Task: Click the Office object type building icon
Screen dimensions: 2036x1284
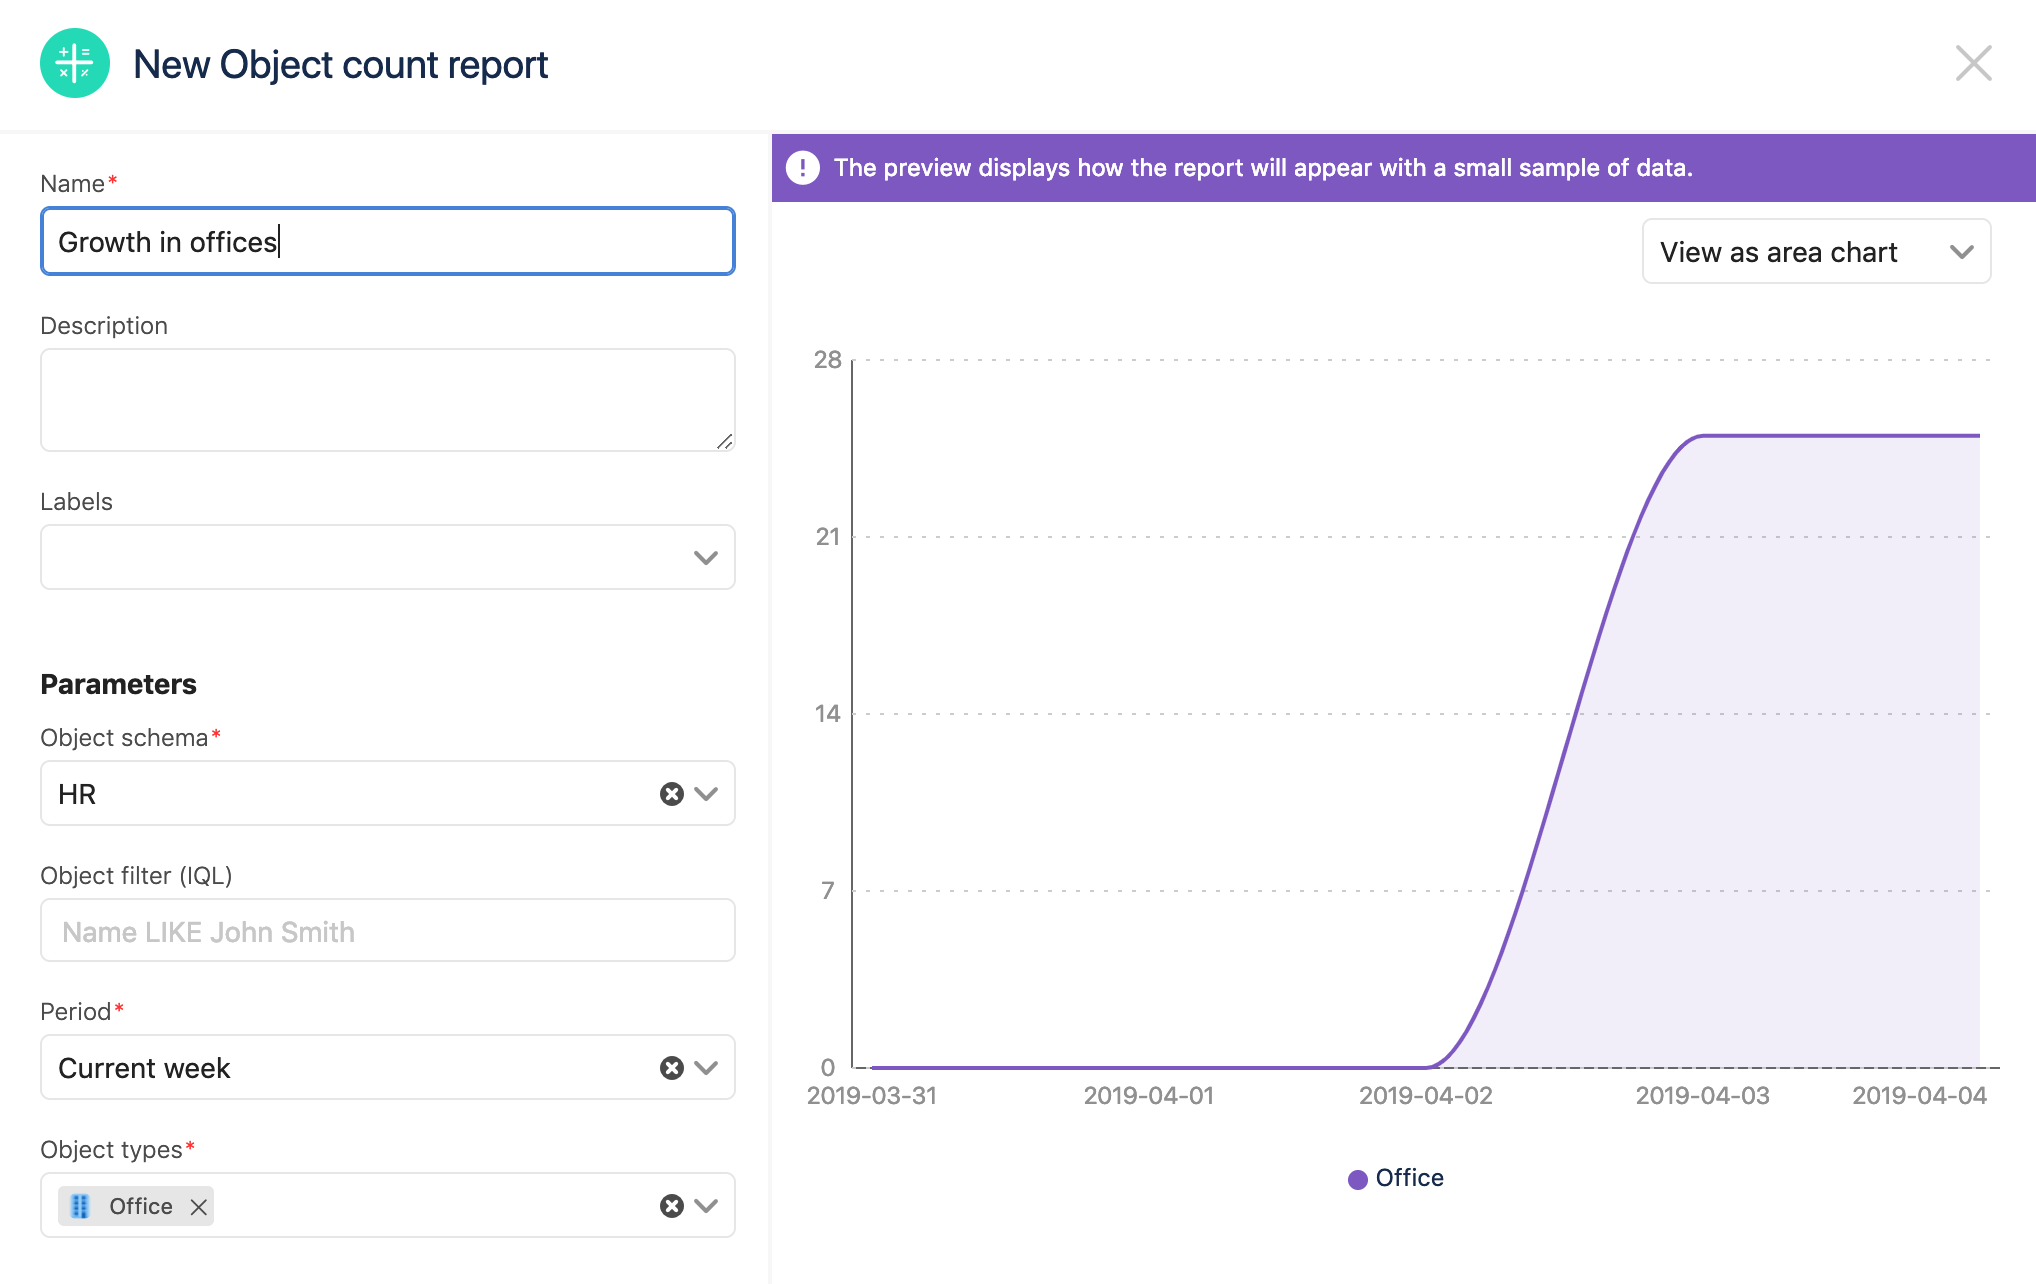Action: [x=81, y=1207]
